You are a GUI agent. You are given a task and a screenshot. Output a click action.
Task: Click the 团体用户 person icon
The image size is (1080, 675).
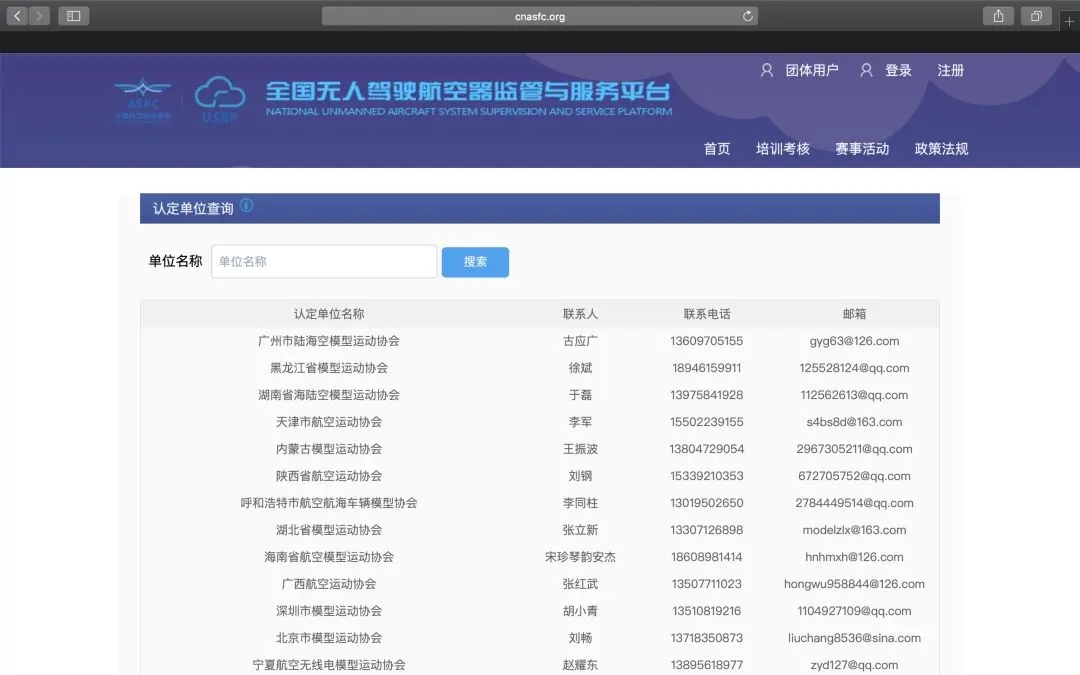point(766,70)
